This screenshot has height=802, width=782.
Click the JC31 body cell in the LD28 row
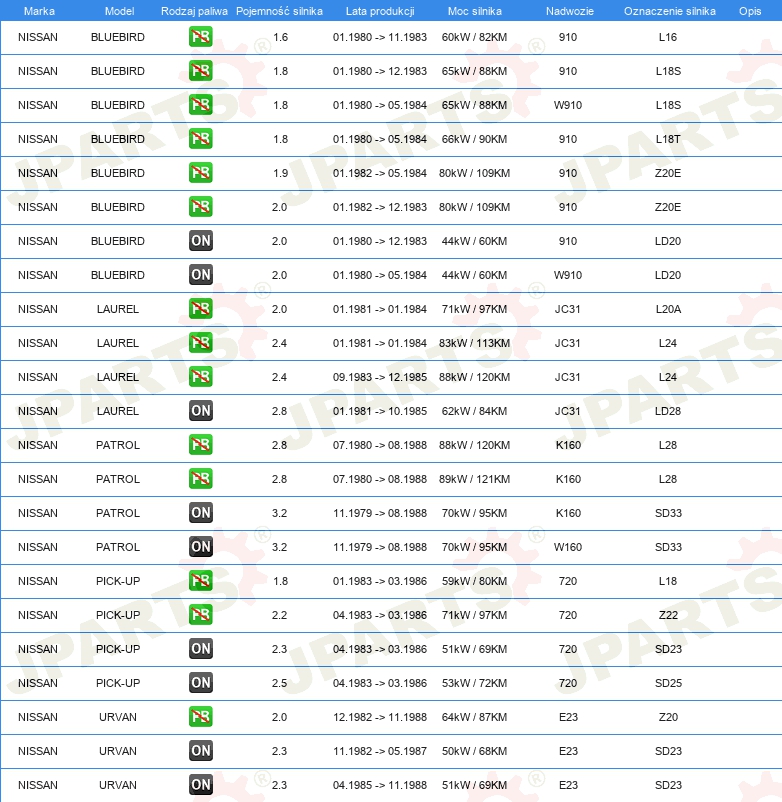[x=568, y=411]
